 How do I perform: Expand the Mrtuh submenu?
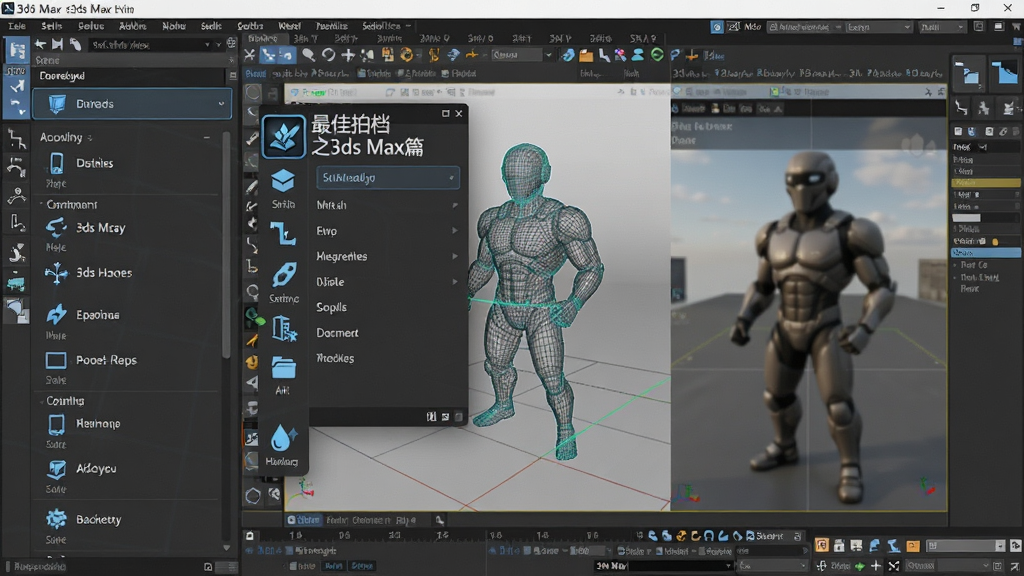pyautogui.click(x=455, y=205)
